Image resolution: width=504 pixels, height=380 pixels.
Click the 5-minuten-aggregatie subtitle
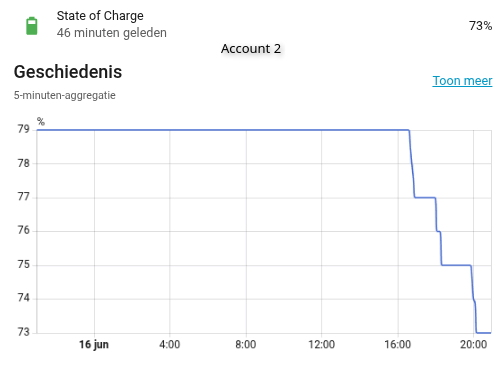tap(65, 95)
